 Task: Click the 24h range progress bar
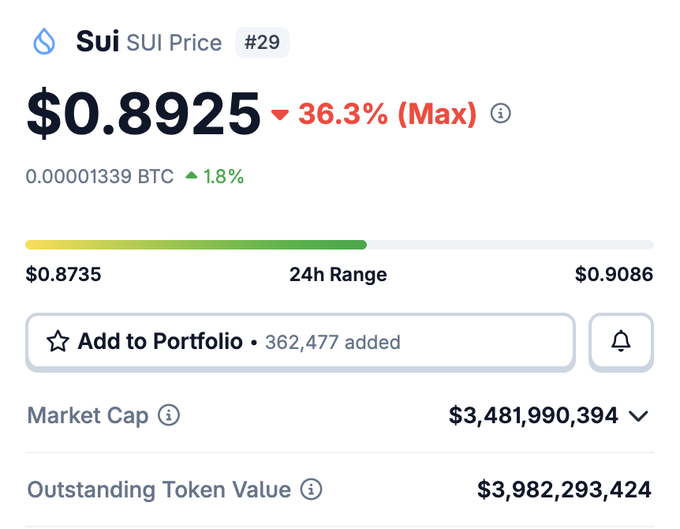tap(339, 244)
